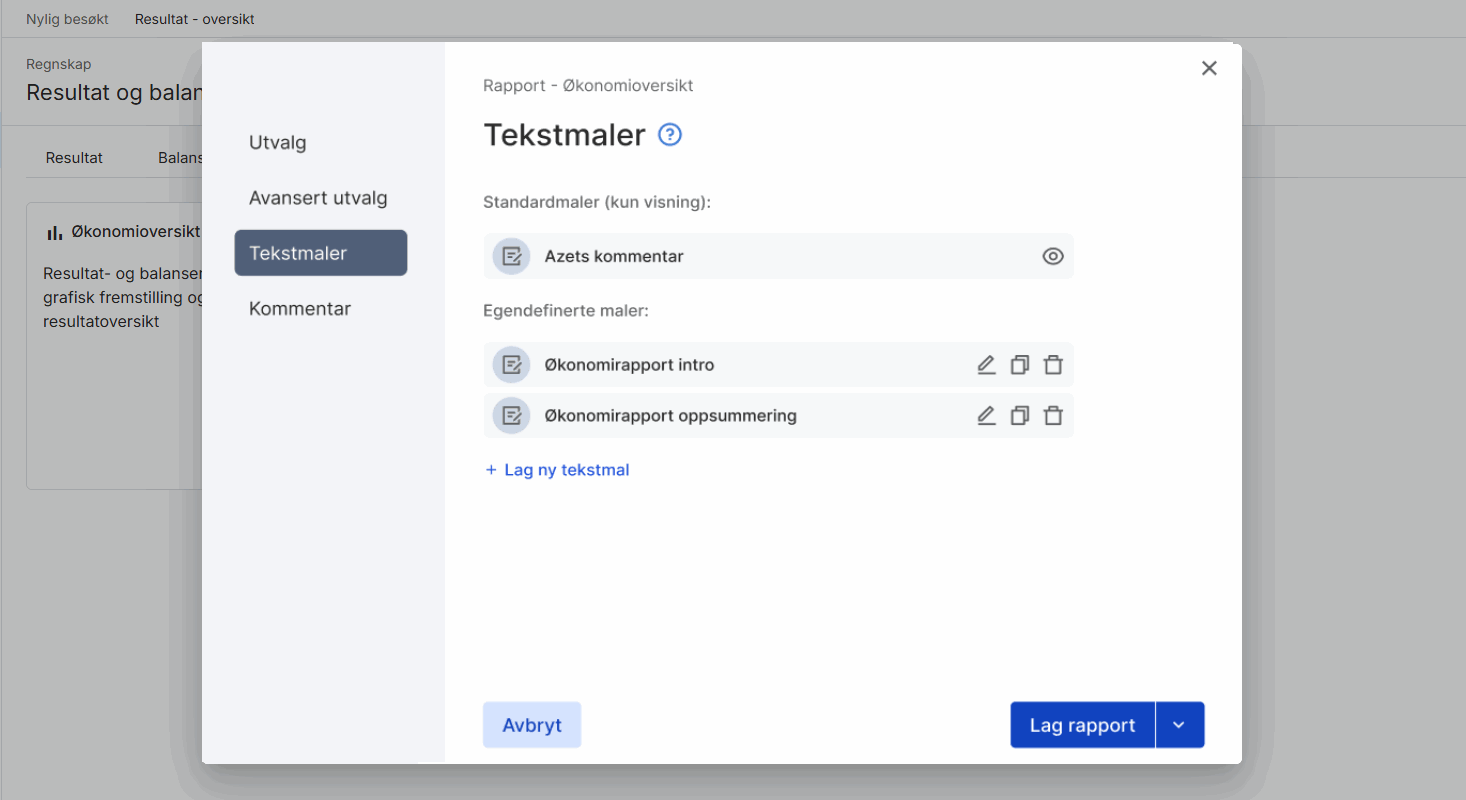Click the bar chart icon on Økonomioversikt card
Viewport: 1466px width, 800px height.
coord(54,232)
